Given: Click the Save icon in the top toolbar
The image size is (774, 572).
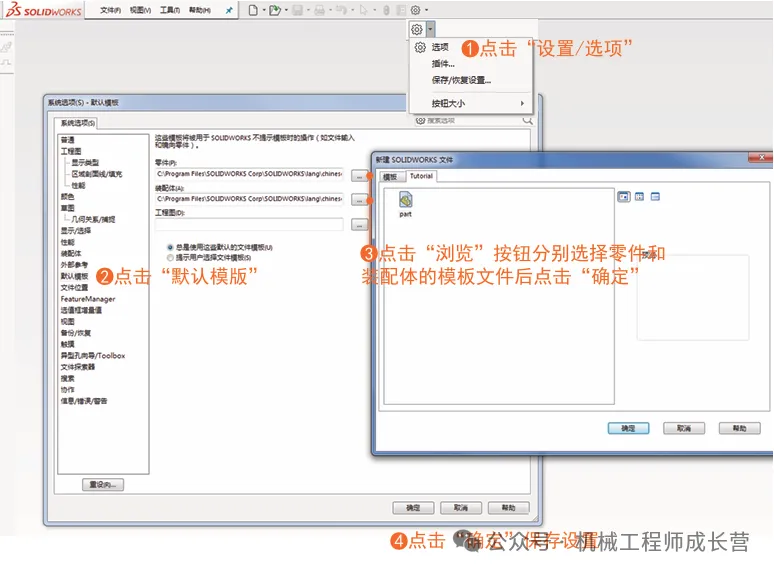Looking at the screenshot, I should [x=298, y=10].
